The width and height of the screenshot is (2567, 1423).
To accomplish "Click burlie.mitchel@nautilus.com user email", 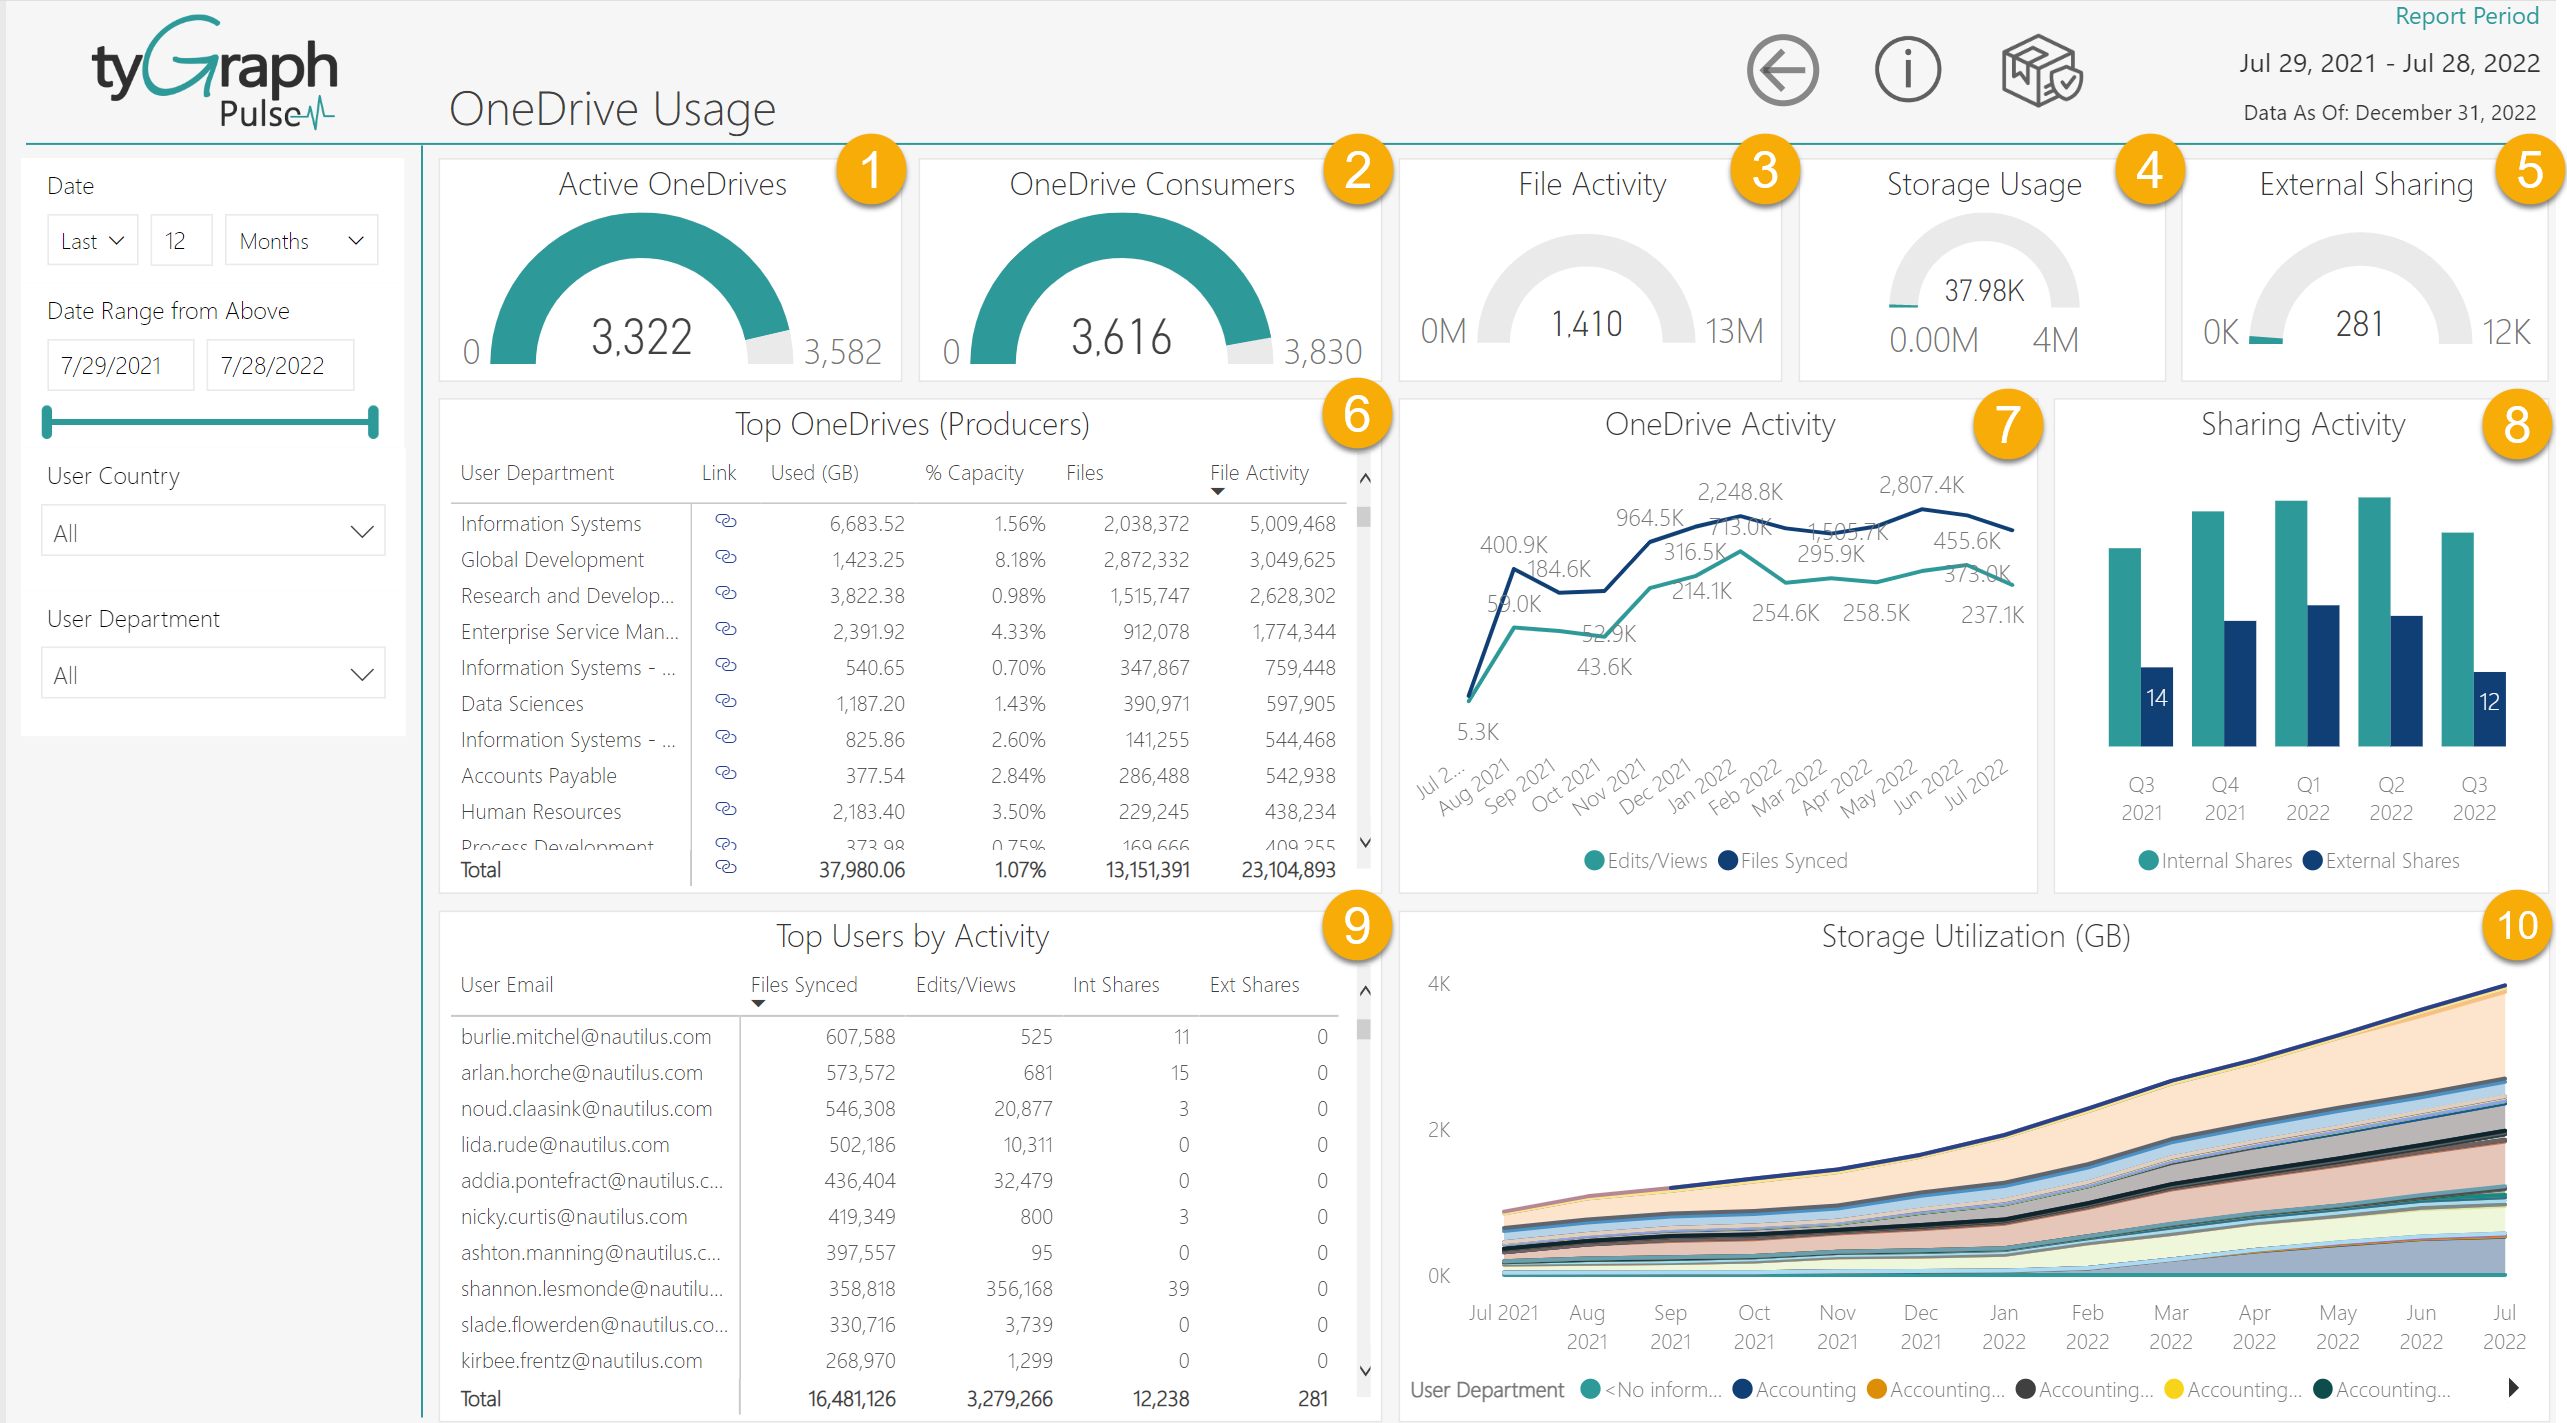I will (x=586, y=1037).
